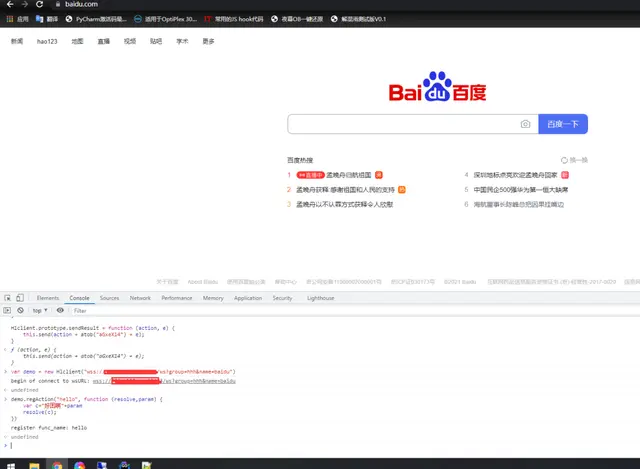Go back with browser back arrow

[10, 4]
